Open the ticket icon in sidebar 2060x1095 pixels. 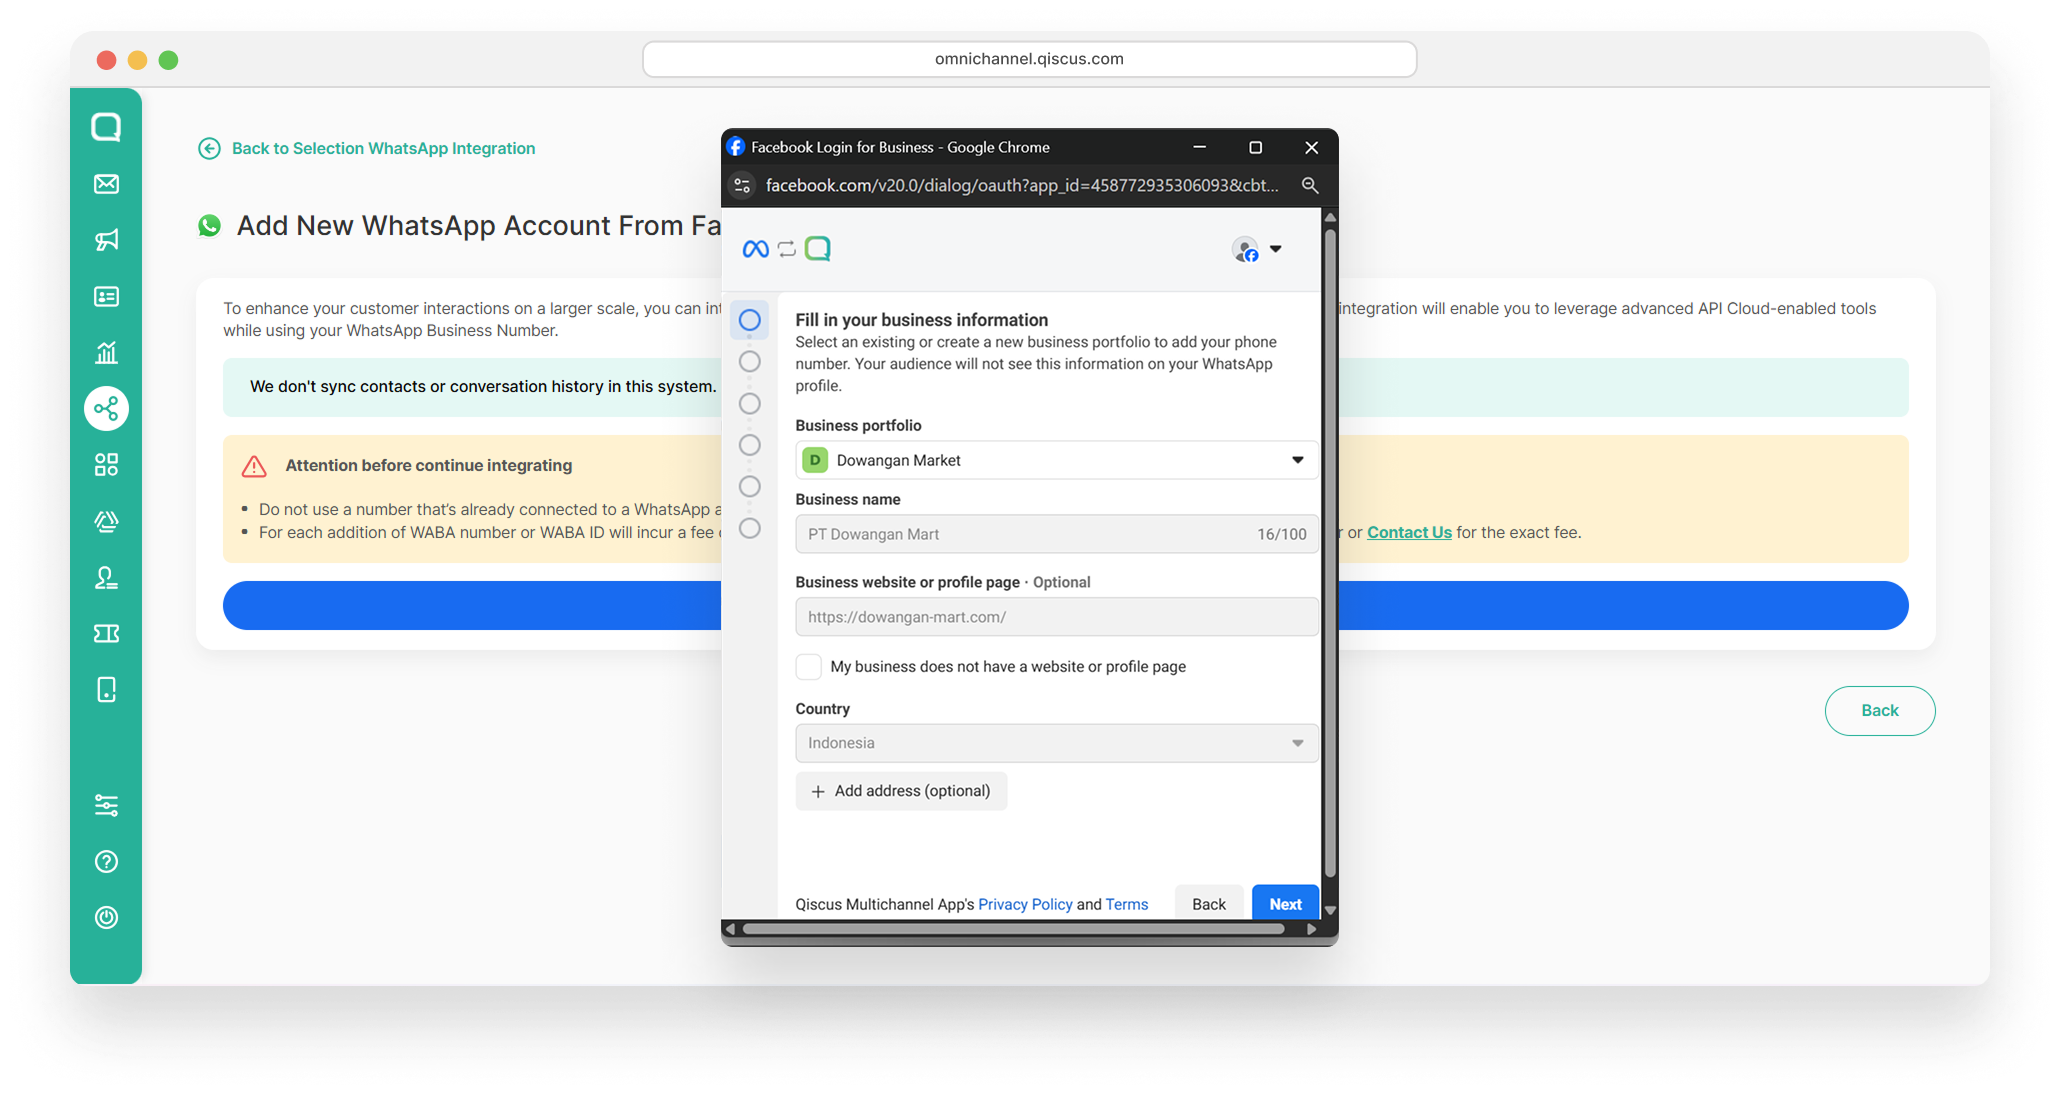[106, 633]
